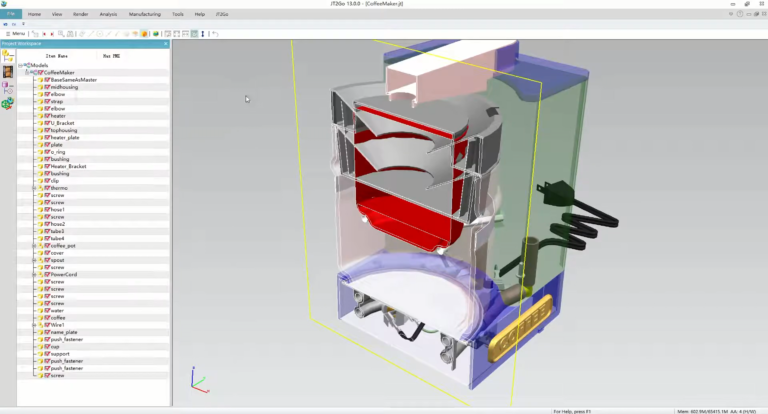
Task: Click the blue vertical double-arrow toolbar icon
Action: [203, 34]
